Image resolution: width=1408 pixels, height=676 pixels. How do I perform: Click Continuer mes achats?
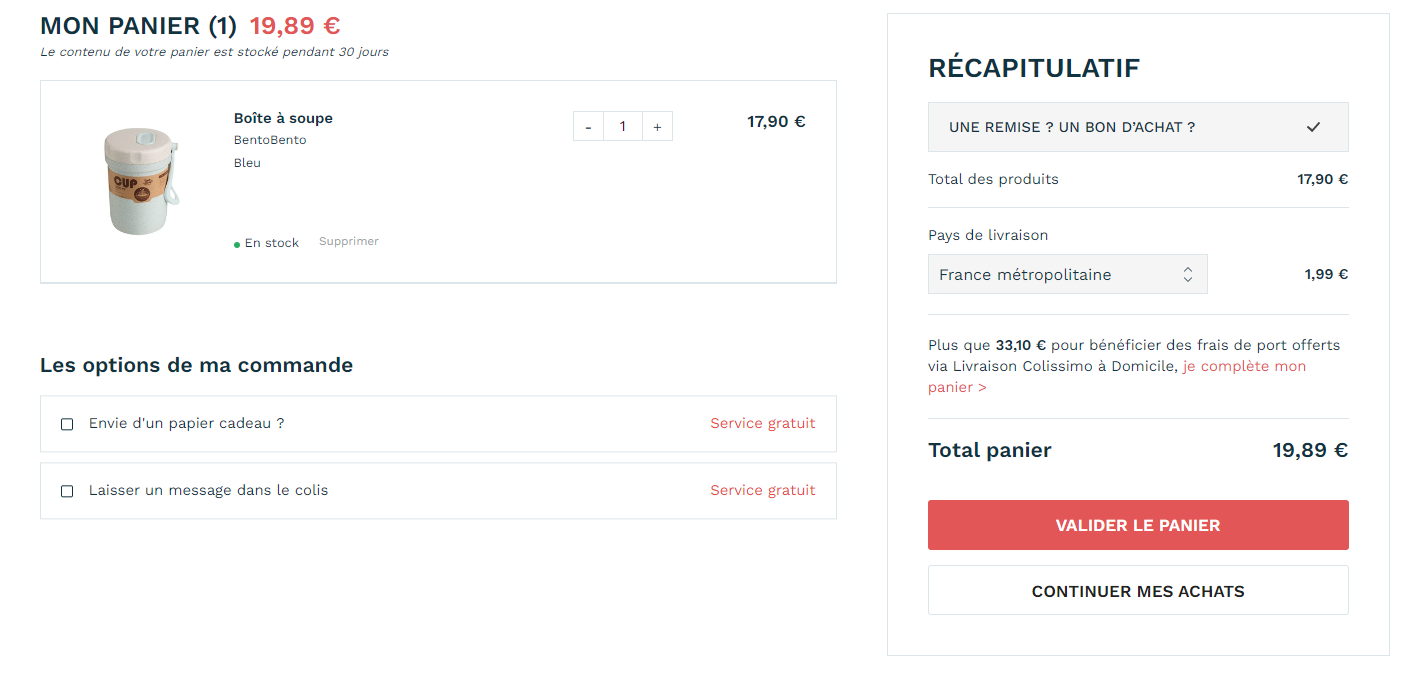1138,591
